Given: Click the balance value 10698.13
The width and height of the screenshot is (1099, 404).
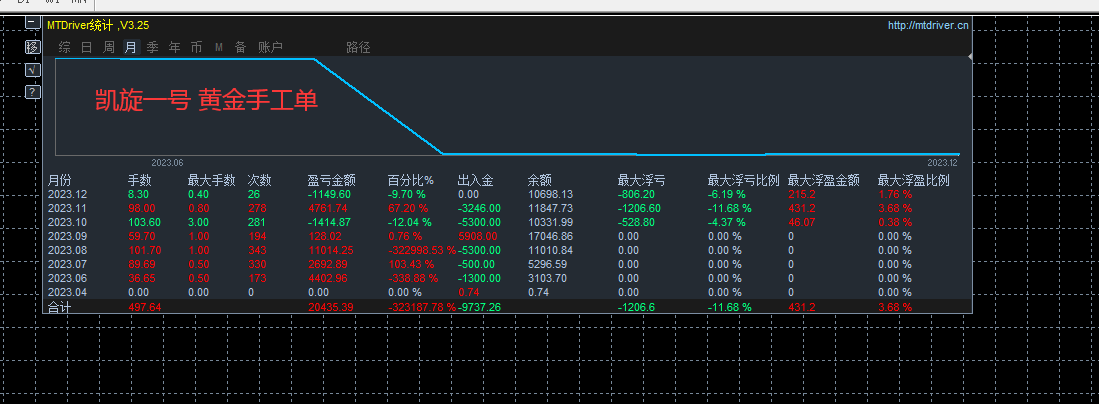Looking at the screenshot, I should pos(550,194).
